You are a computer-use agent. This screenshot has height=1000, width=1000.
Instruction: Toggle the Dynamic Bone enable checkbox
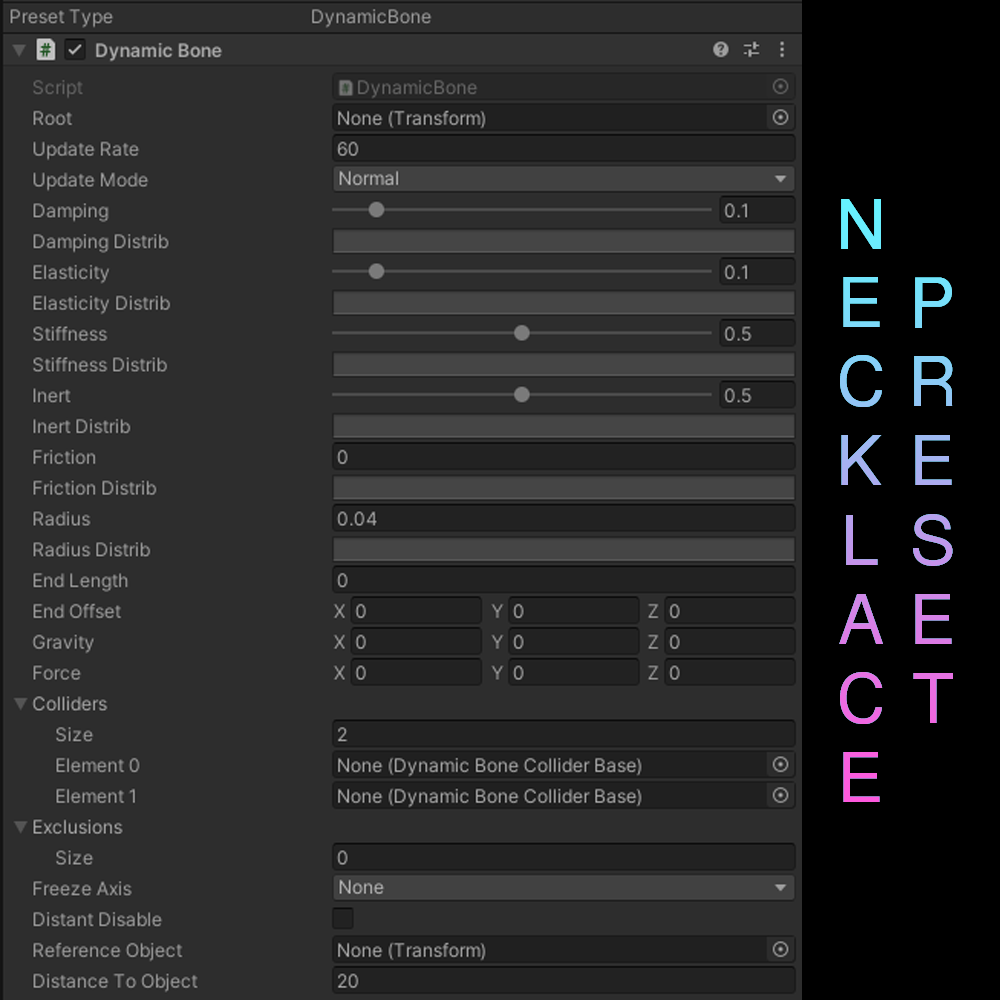(74, 49)
